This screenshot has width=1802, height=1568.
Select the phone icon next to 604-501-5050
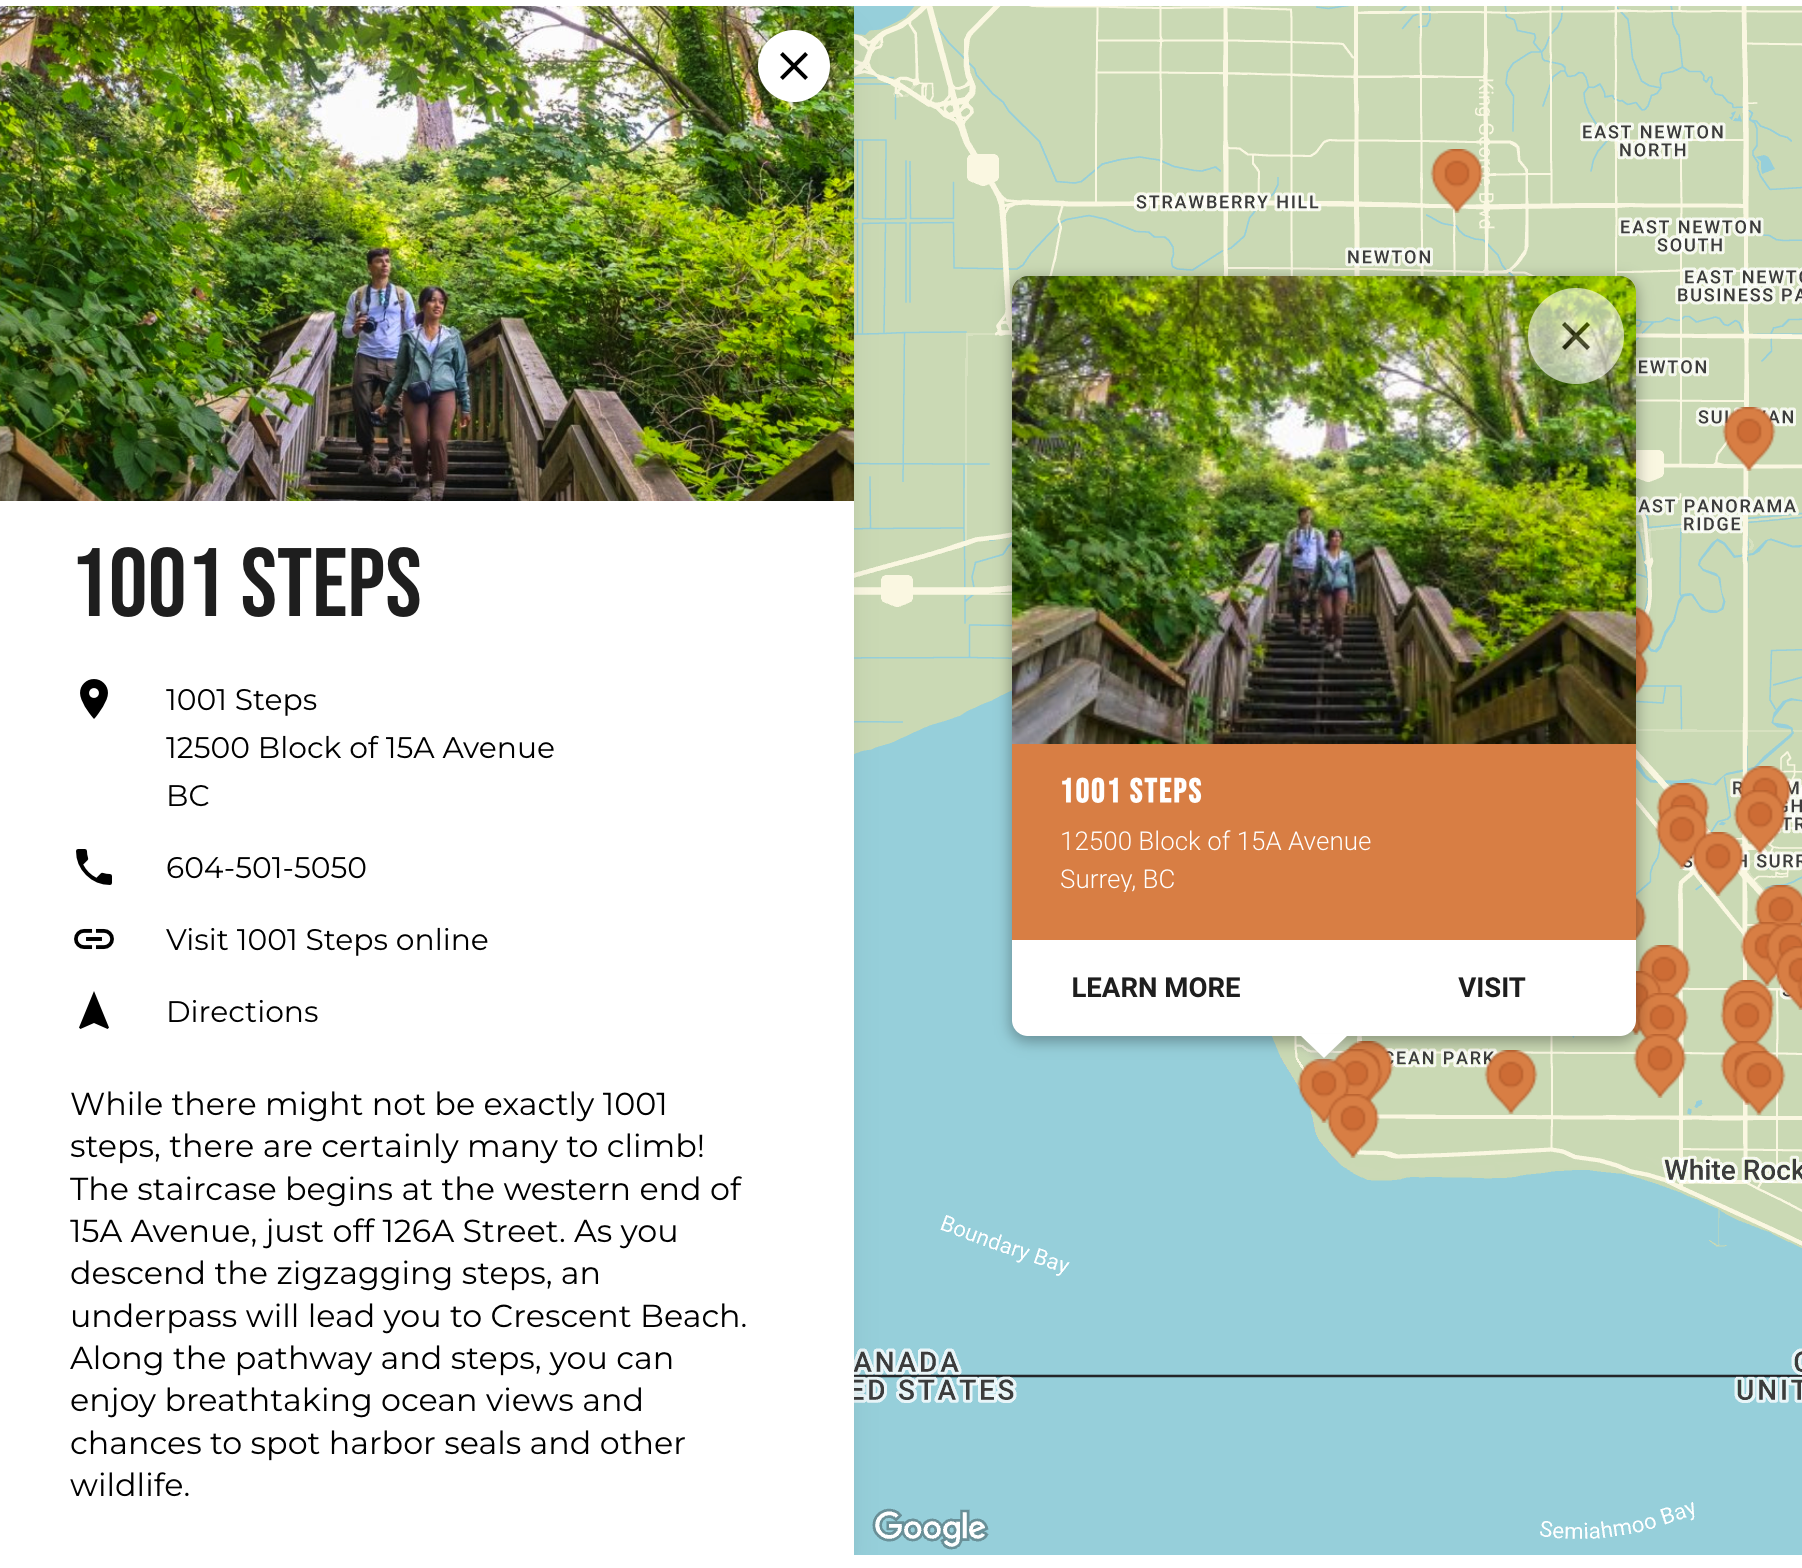[93, 868]
